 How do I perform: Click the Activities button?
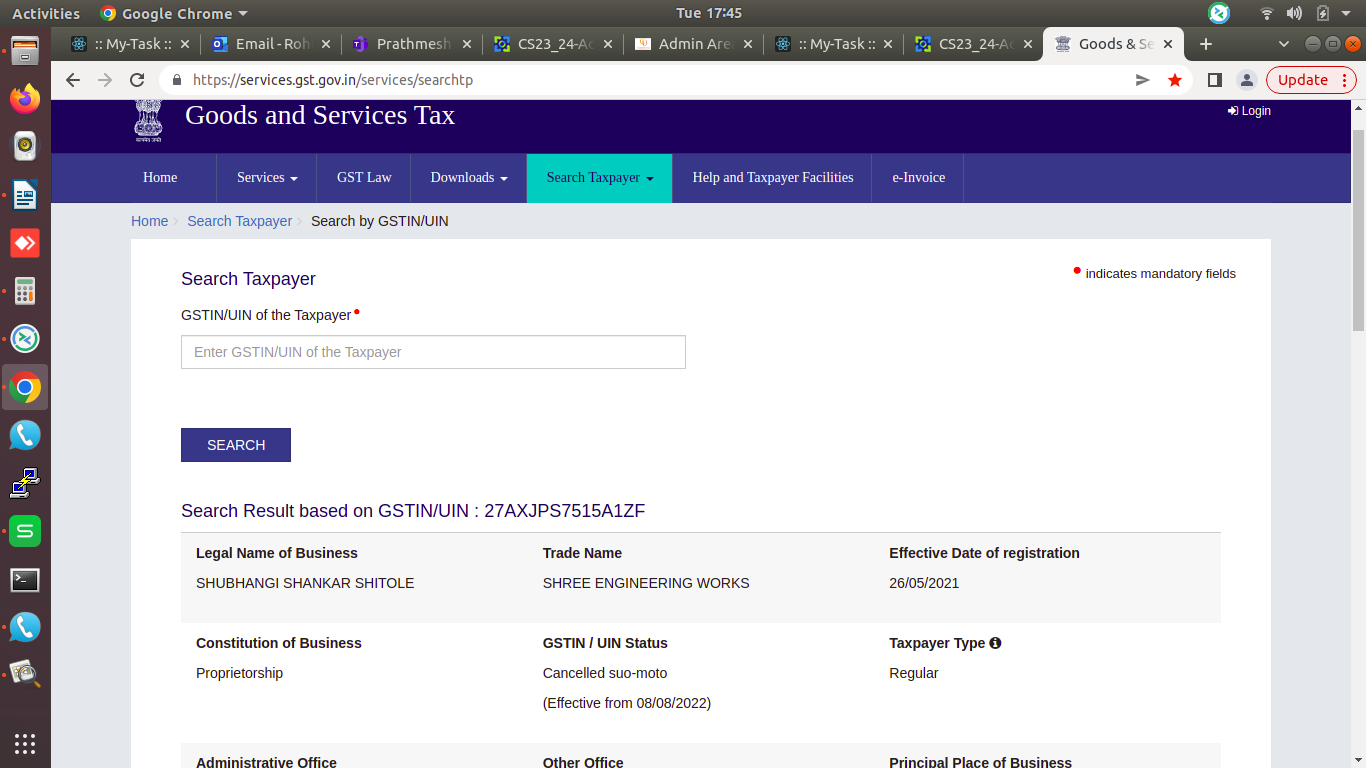tap(46, 13)
